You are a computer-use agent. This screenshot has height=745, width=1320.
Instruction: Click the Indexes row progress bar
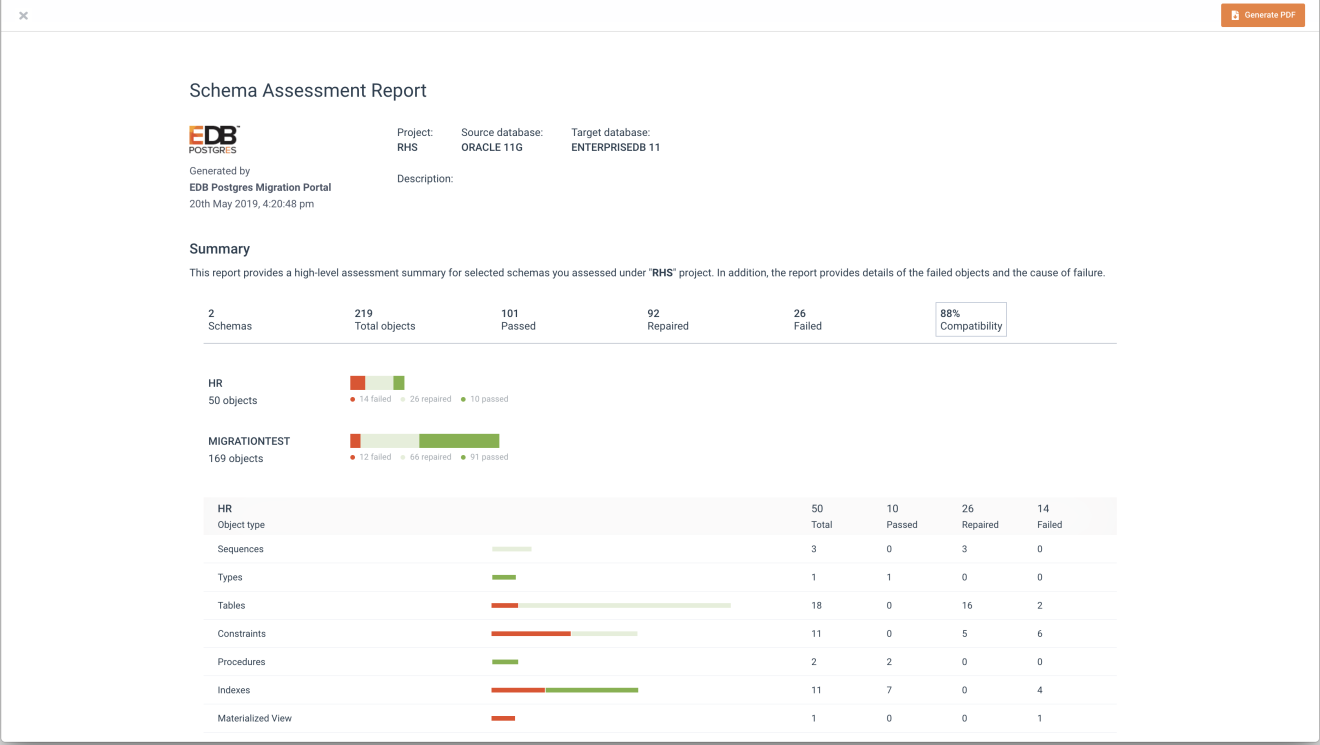564,690
